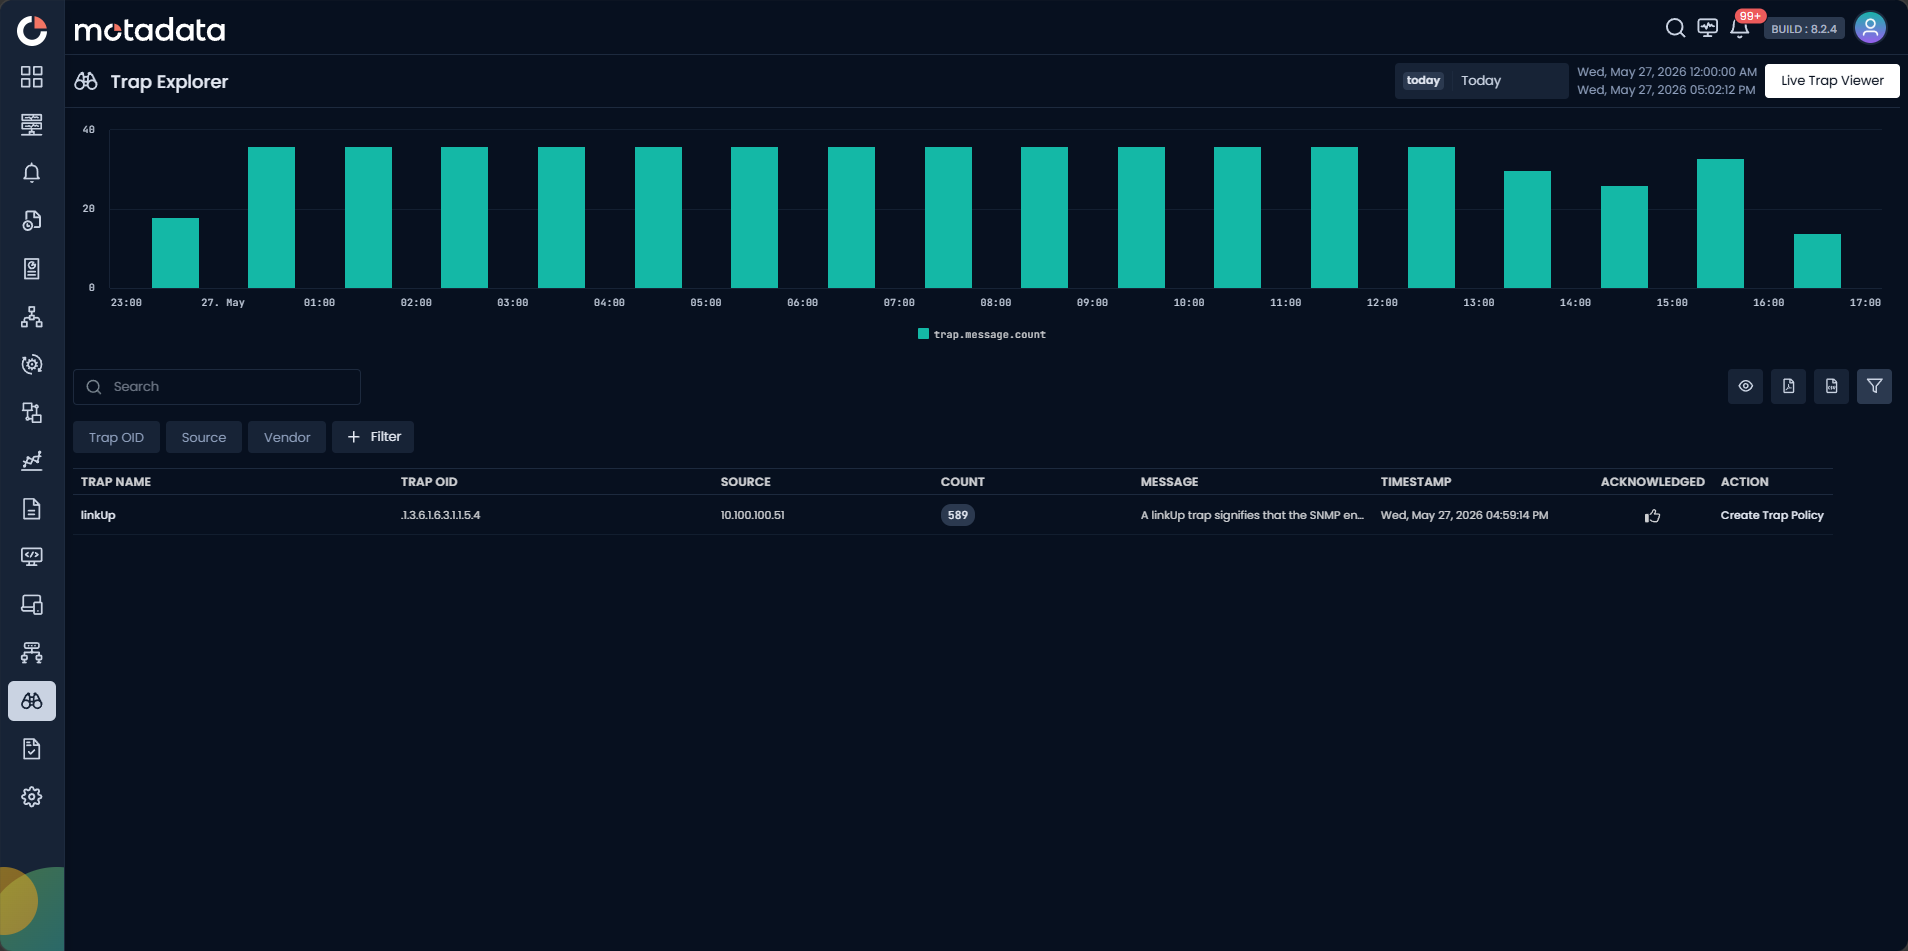This screenshot has width=1908, height=951.
Task: Open the notifications bell with 99+ badge
Action: coord(1740,28)
